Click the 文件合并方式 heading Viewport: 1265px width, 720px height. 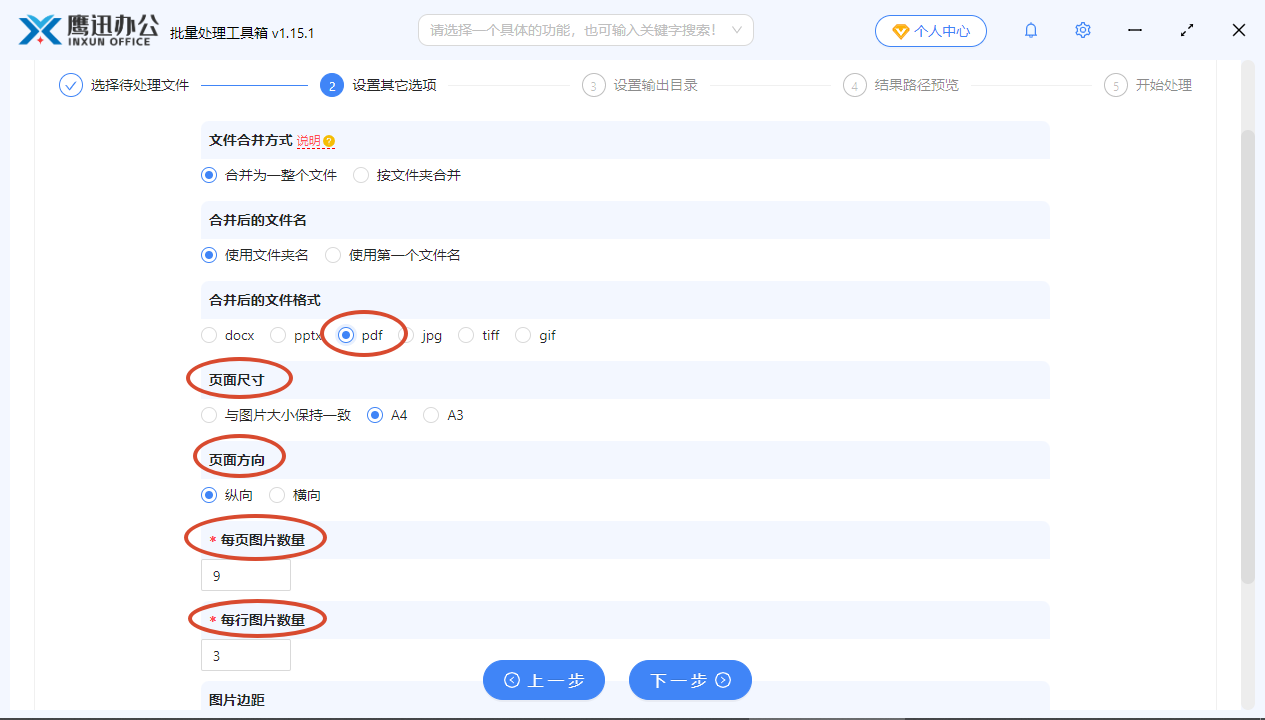point(250,140)
